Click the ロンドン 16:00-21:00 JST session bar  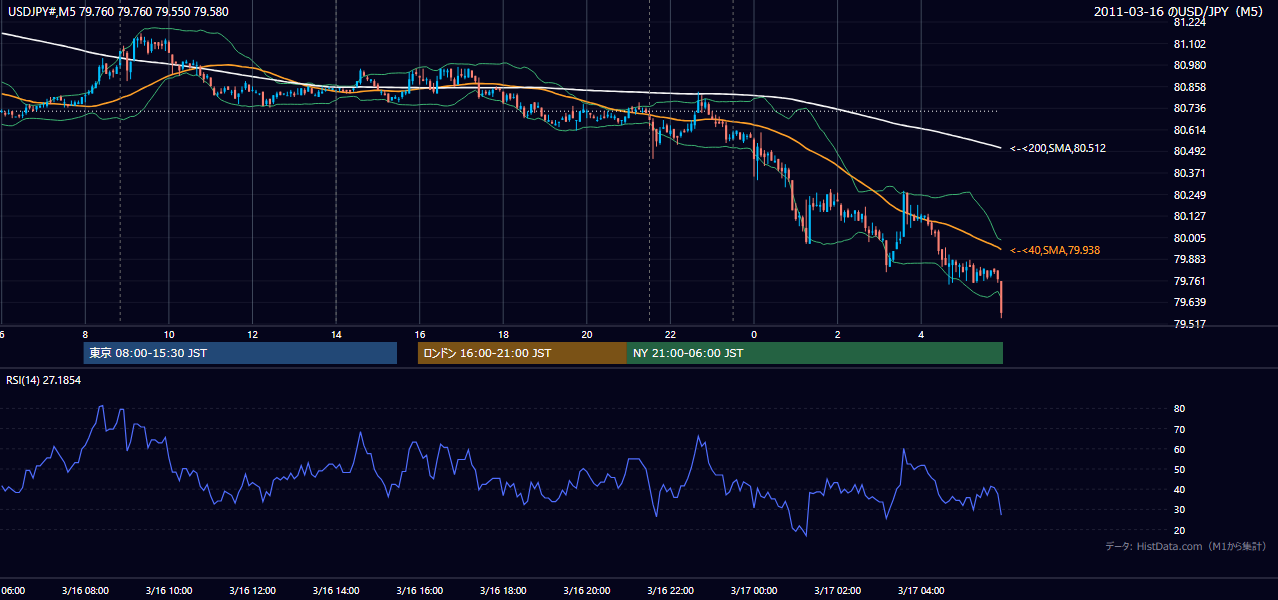[522, 353]
